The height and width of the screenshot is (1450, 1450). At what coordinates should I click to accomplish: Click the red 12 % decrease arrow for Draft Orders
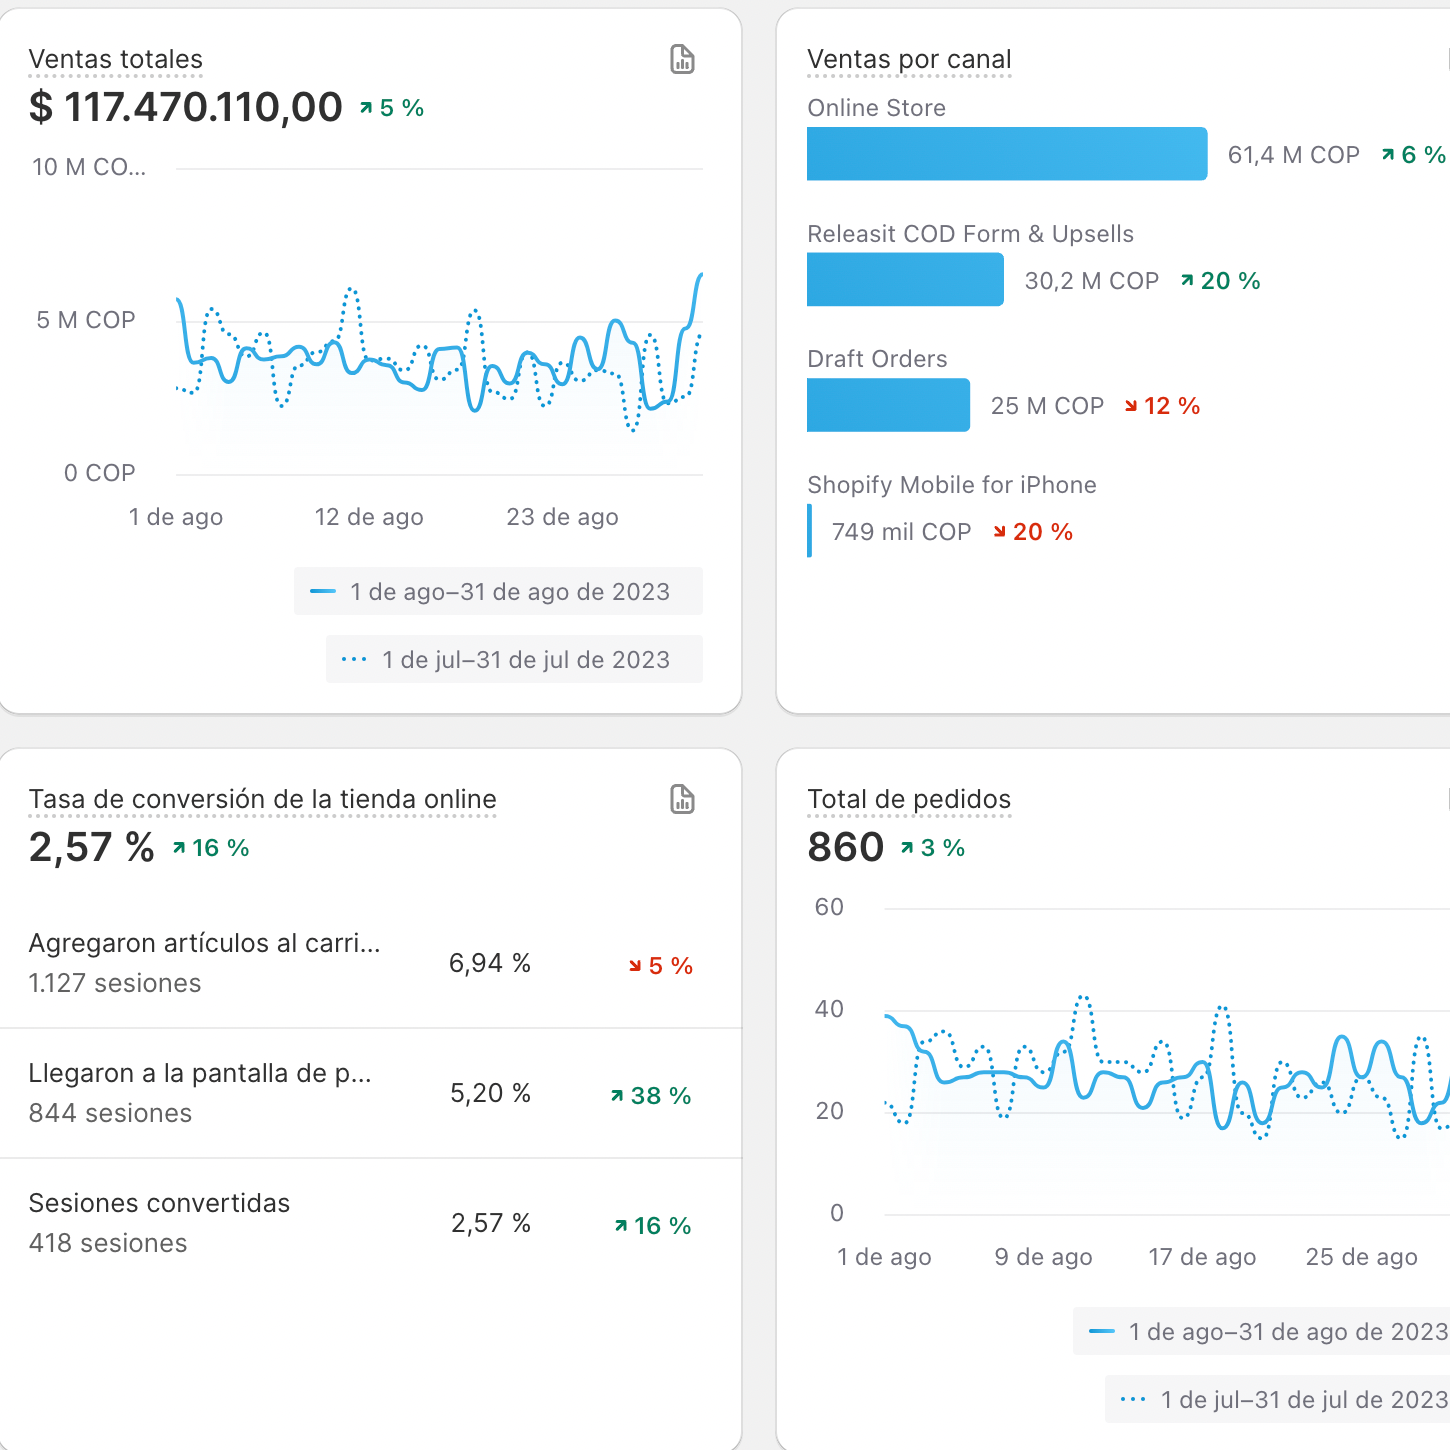1131,406
